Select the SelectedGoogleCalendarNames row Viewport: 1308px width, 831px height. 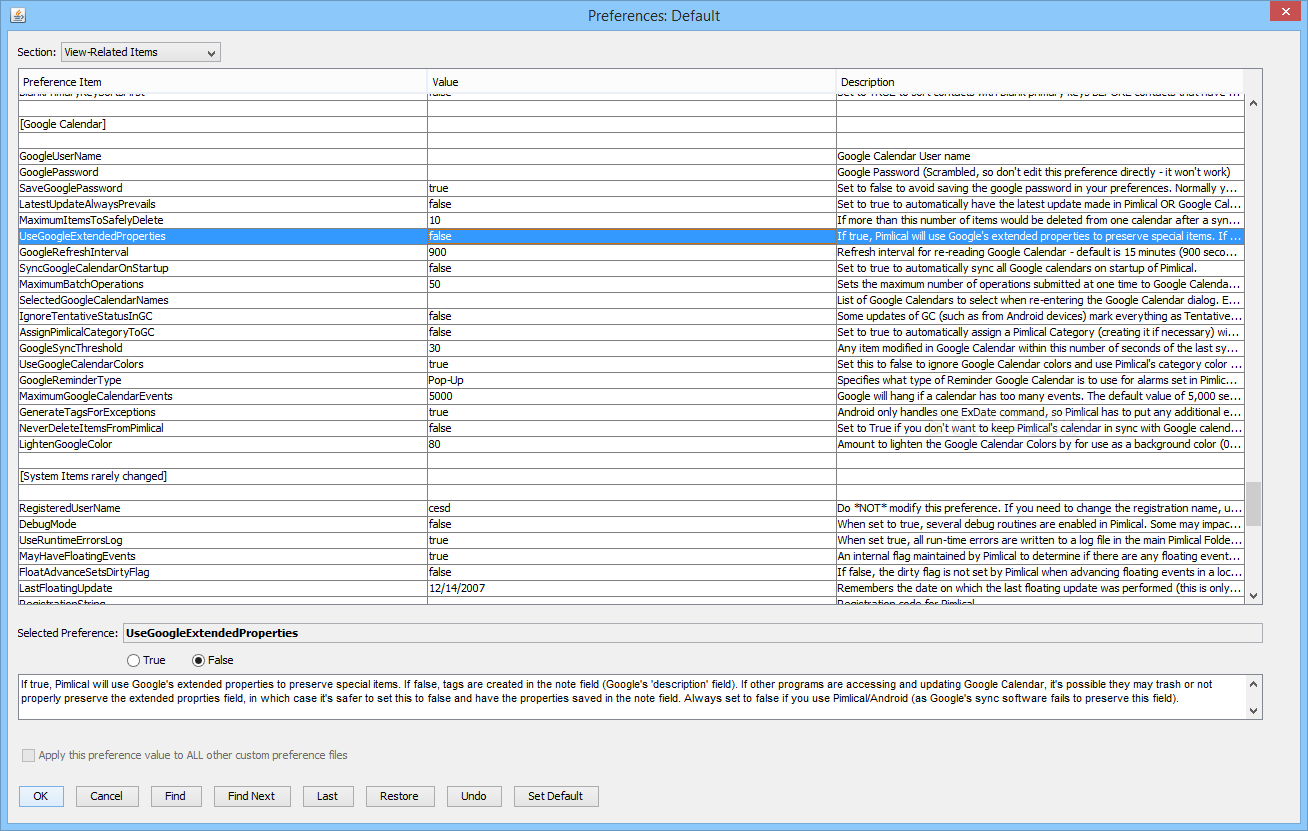[631, 300]
